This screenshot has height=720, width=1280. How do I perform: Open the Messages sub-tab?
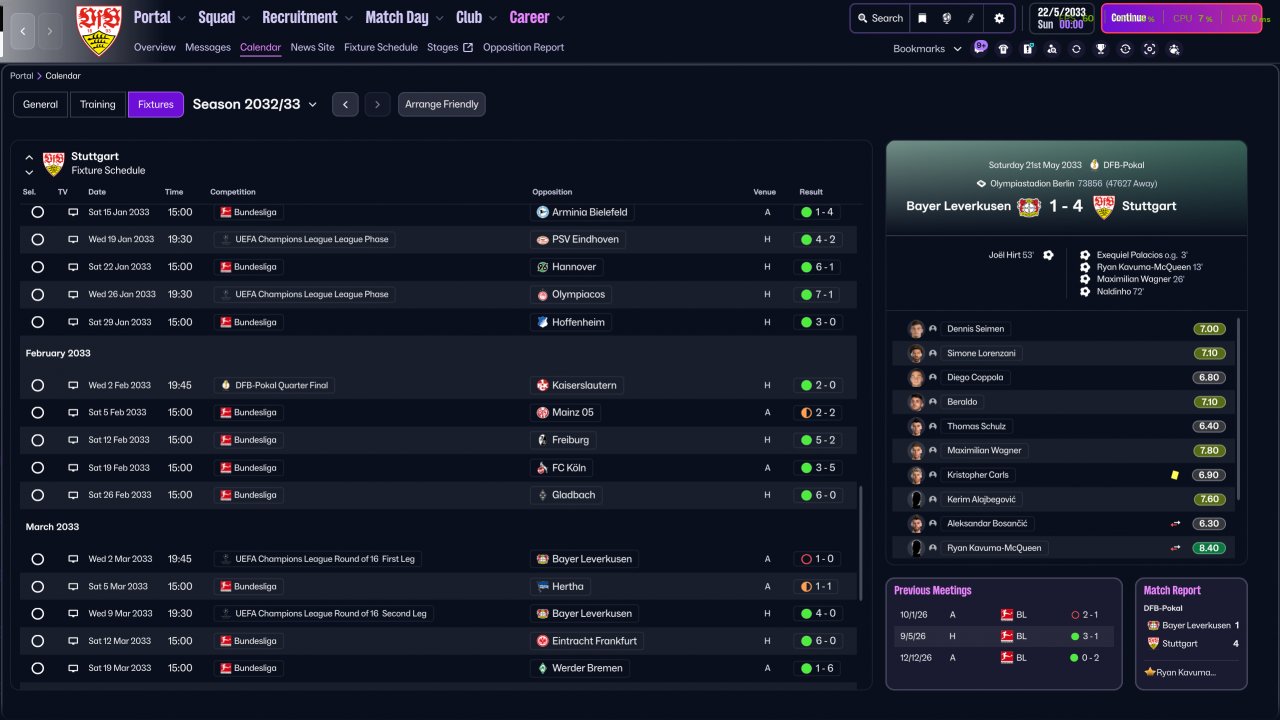coord(208,47)
